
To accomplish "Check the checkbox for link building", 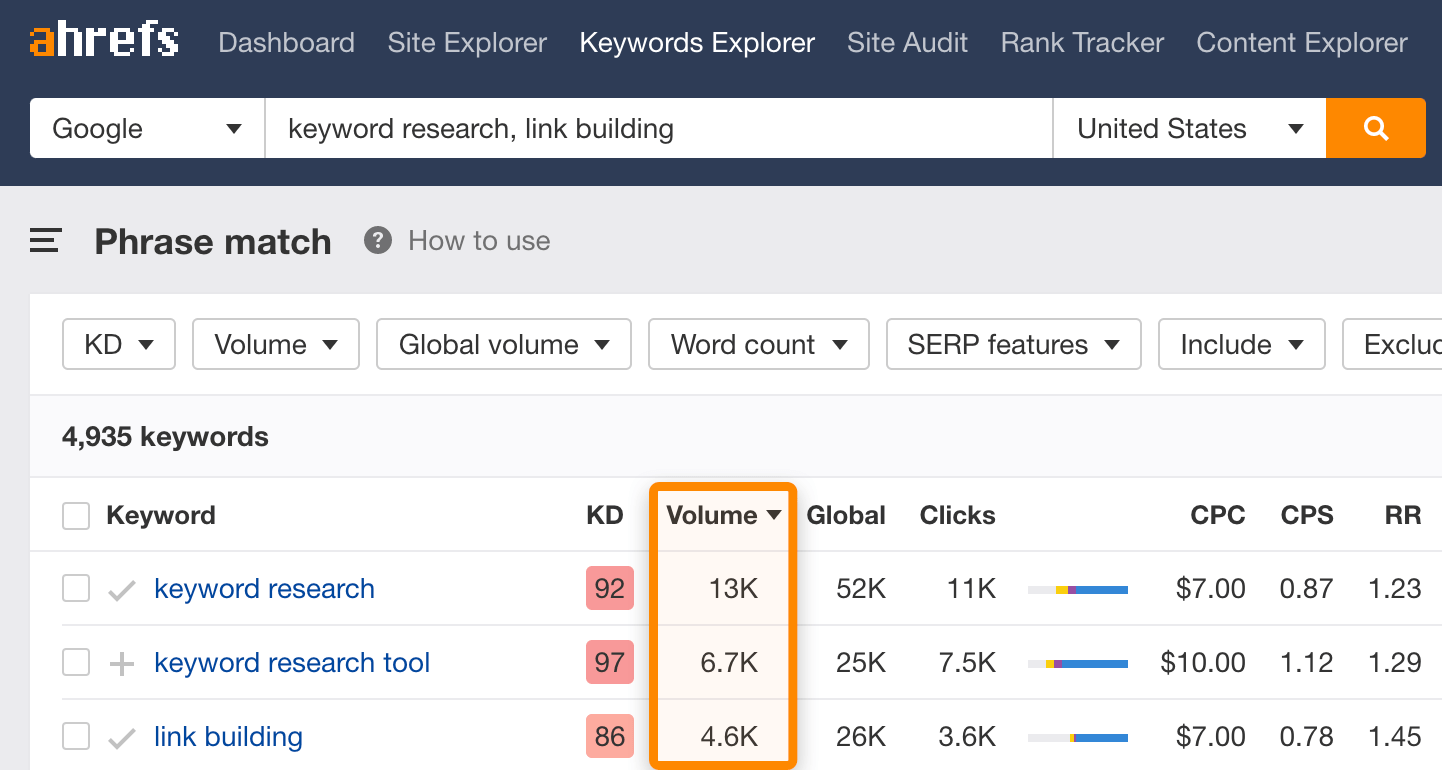I will coord(76,737).
